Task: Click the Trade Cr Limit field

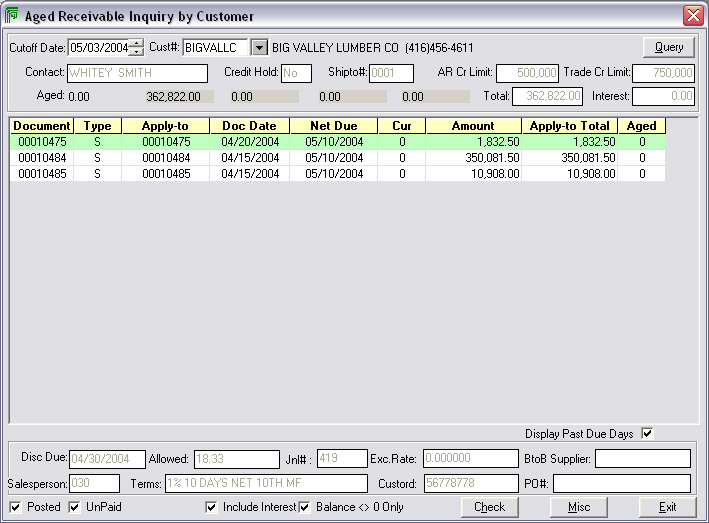Action: point(663,73)
